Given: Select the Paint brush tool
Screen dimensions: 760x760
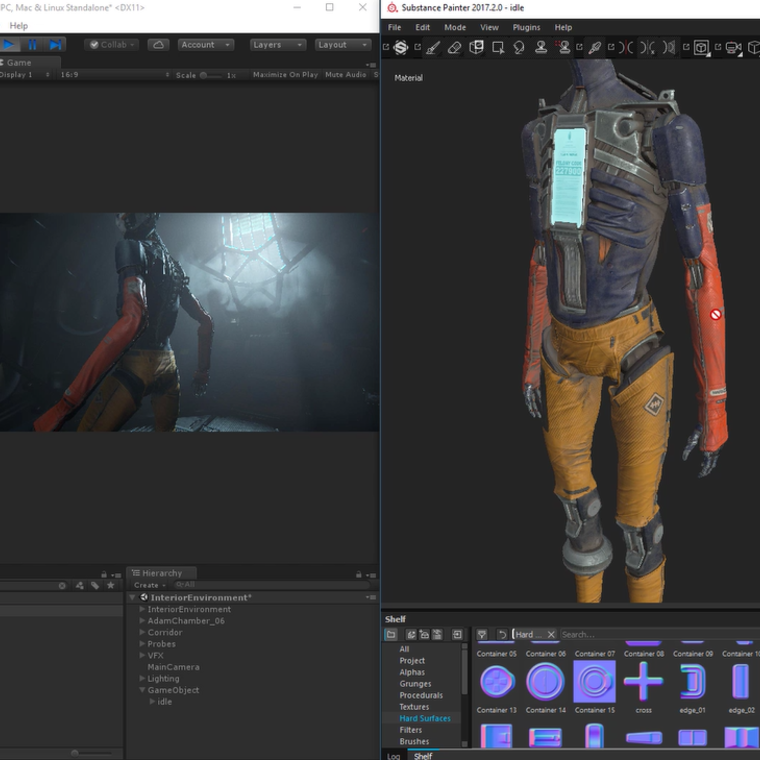Looking at the screenshot, I should click(x=433, y=47).
